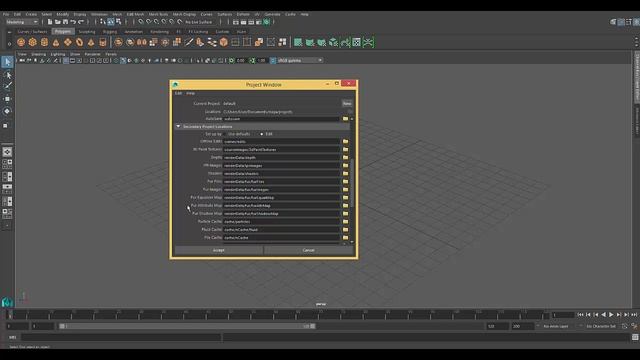
Task: Switch to single perspective layout icon
Action: (x=7, y=152)
